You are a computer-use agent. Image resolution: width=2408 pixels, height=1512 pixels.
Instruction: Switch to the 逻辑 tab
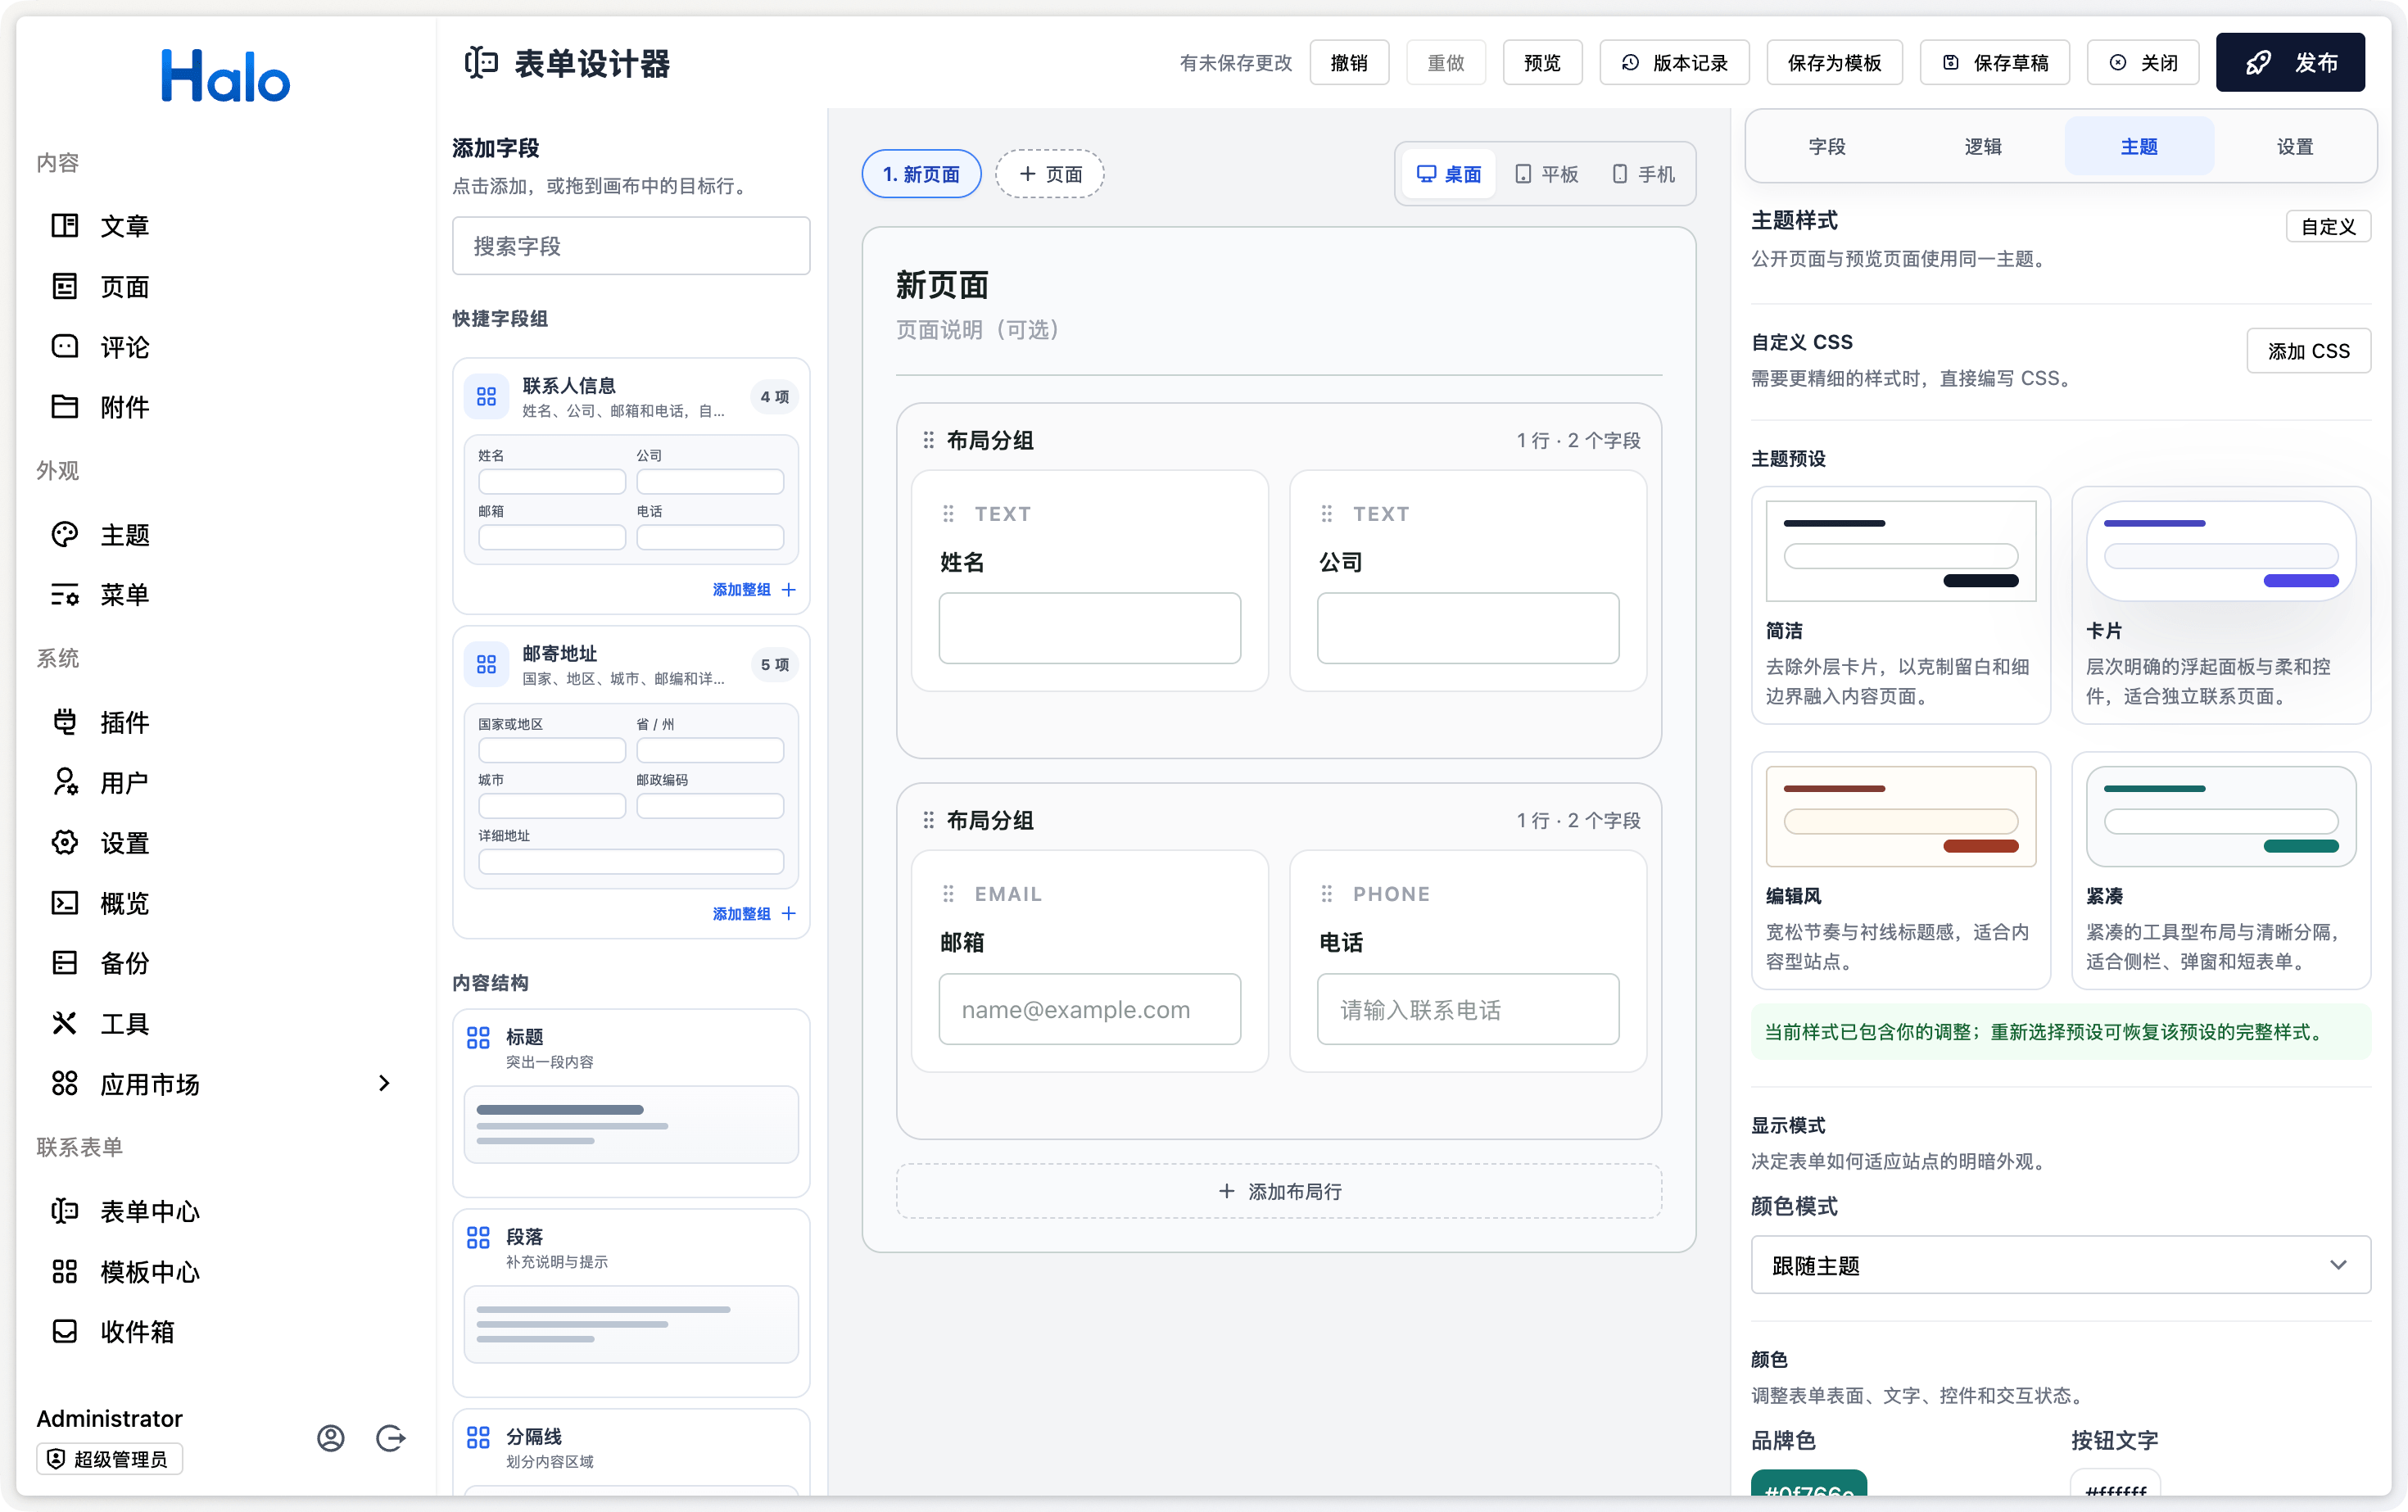(x=1983, y=146)
